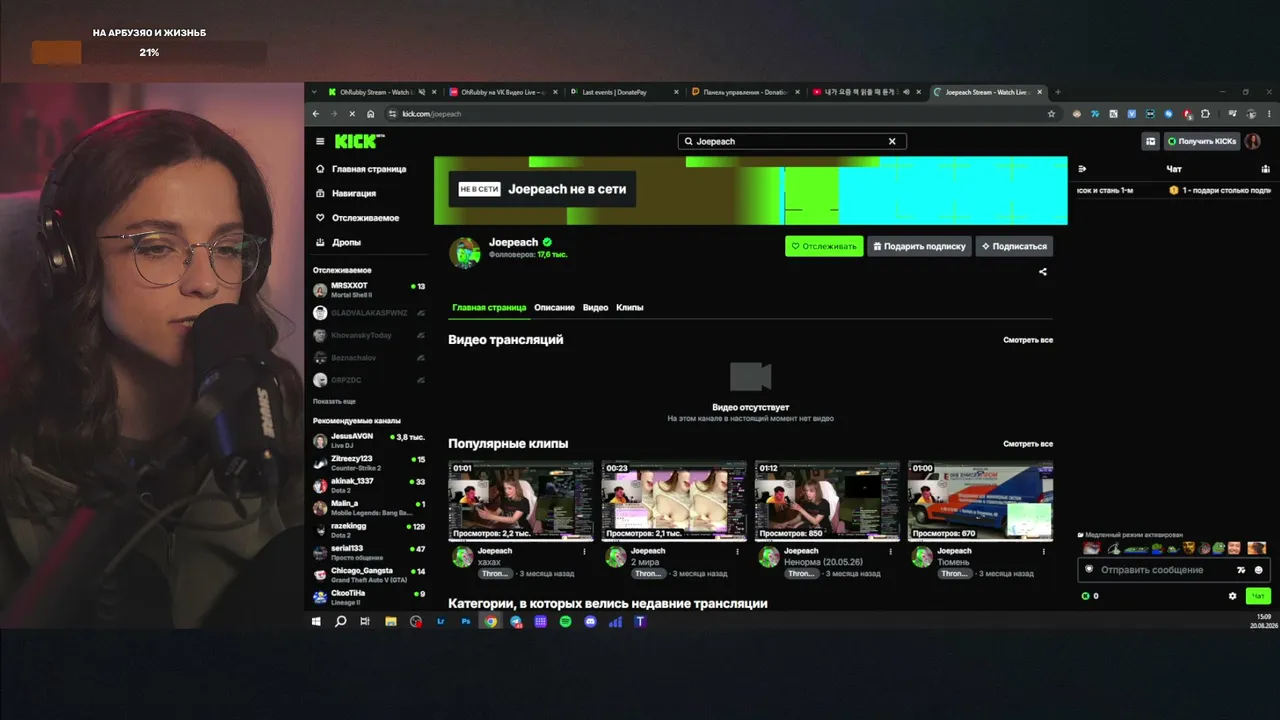This screenshot has width=1280, height=720.
Task: Collapse the chat panel arrow icon
Action: (1082, 169)
